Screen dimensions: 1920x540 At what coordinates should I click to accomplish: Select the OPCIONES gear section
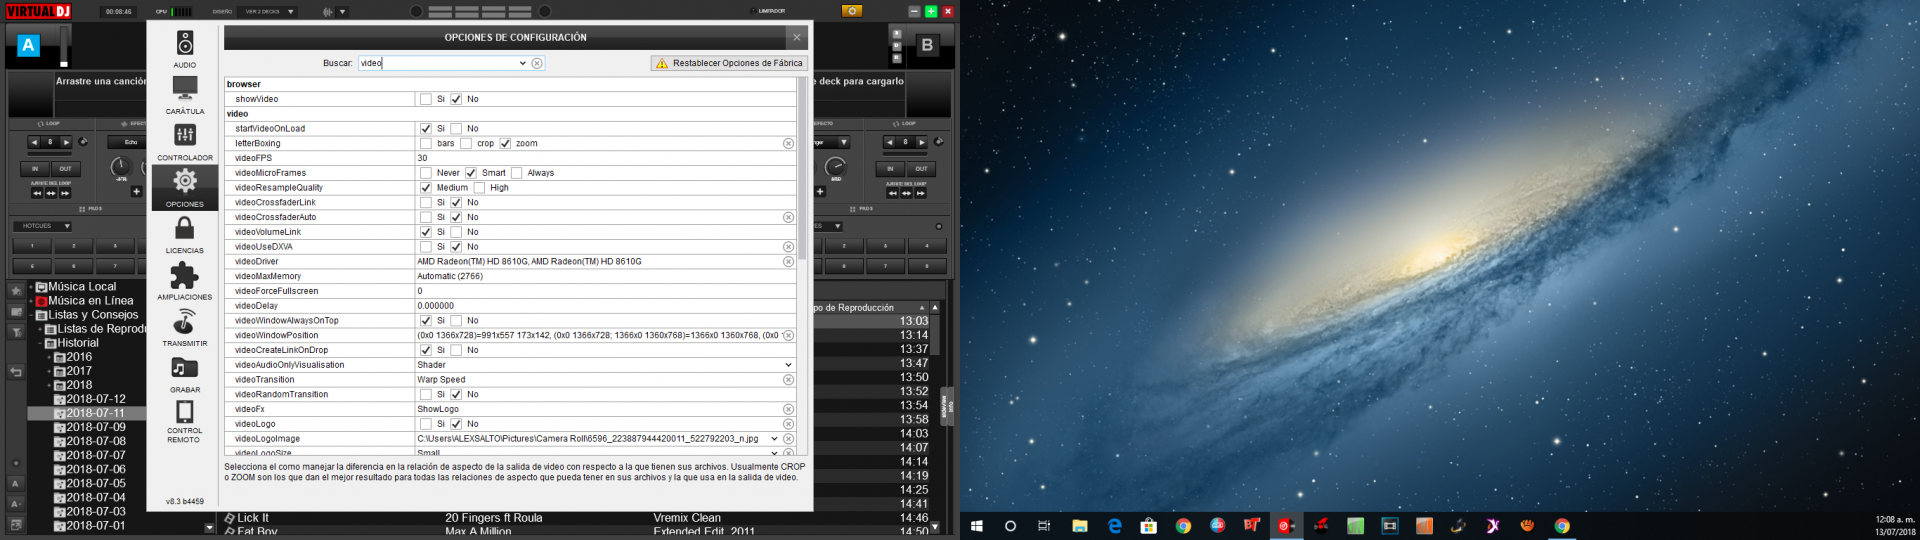coord(185,188)
